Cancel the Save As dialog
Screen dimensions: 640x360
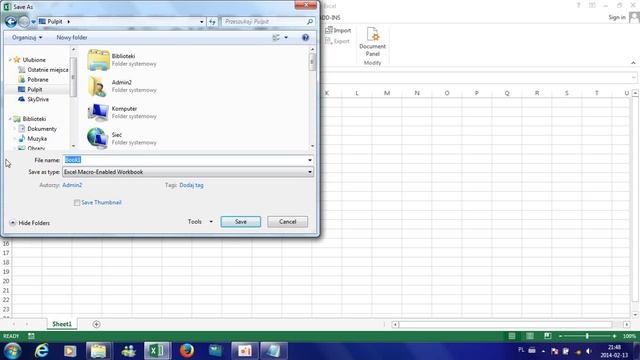click(x=287, y=222)
